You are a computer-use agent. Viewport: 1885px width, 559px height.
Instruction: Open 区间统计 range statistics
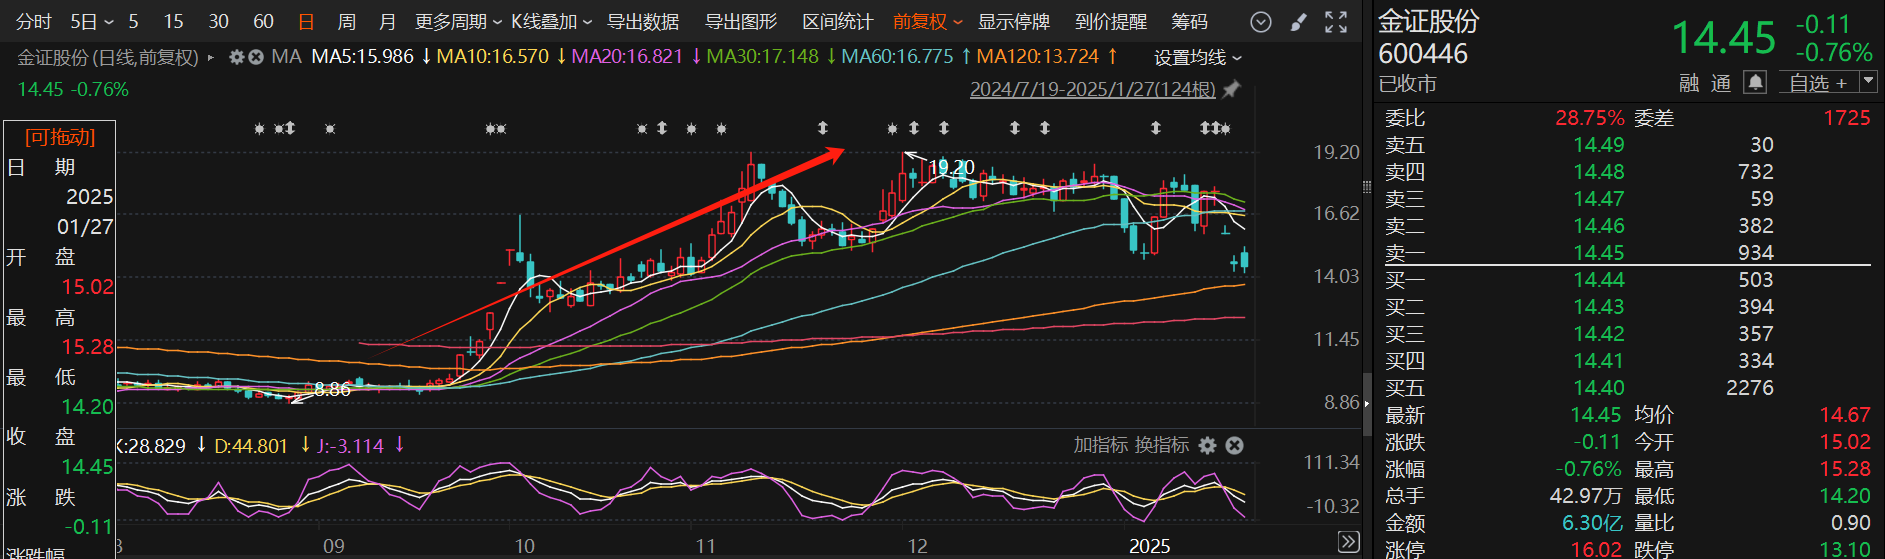tap(838, 22)
